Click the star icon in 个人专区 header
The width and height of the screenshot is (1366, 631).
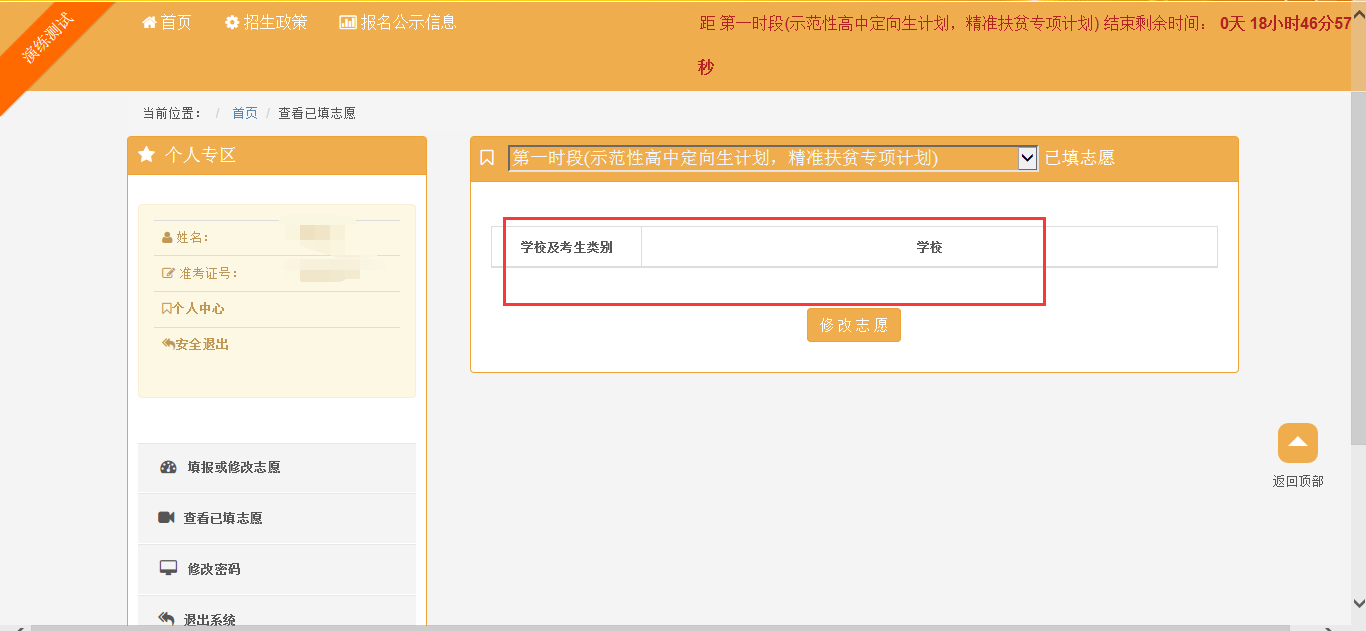[147, 155]
